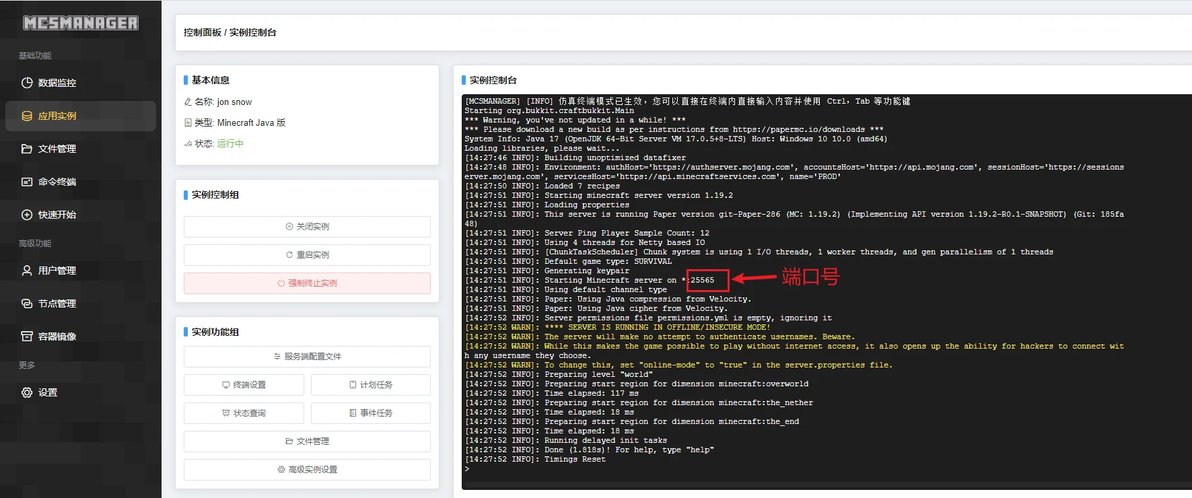Click the 设置 gear icon

pos(27,392)
